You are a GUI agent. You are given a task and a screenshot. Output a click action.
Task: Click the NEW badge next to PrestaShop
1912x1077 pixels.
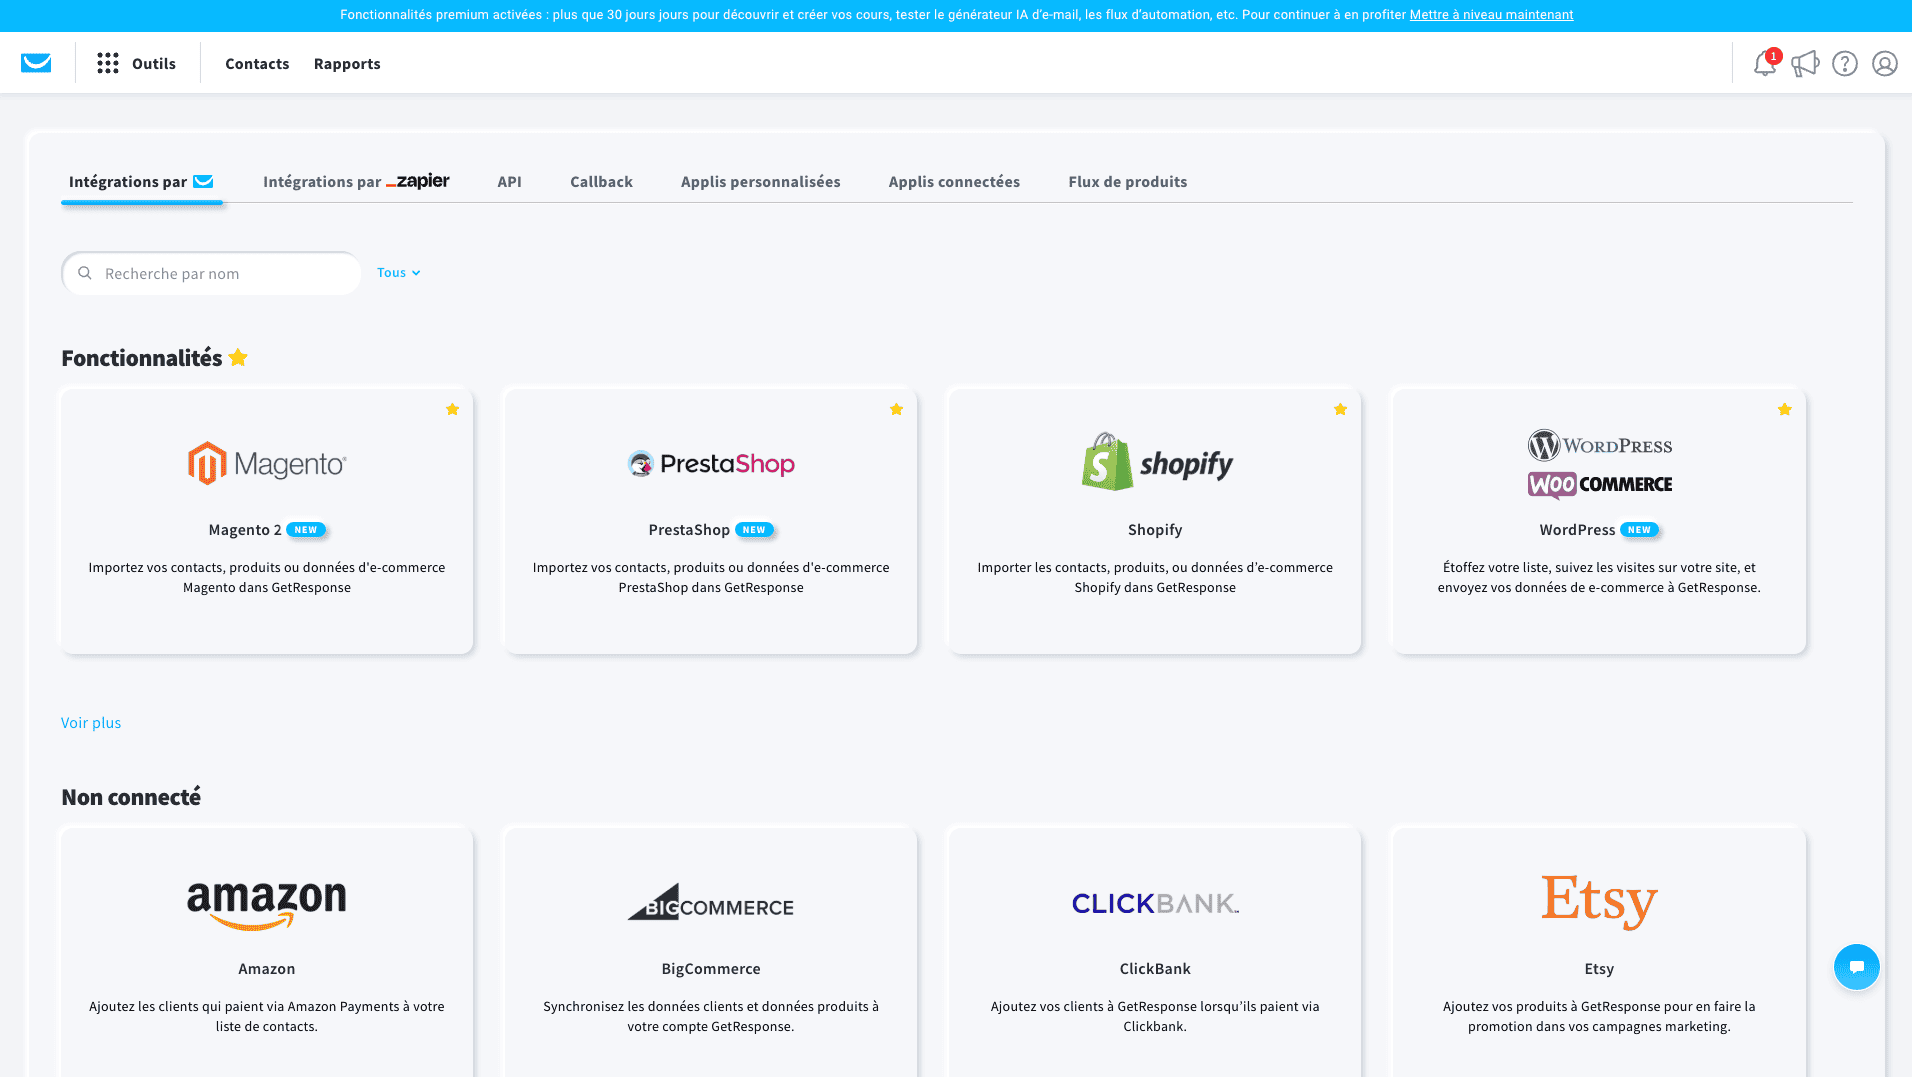click(754, 530)
